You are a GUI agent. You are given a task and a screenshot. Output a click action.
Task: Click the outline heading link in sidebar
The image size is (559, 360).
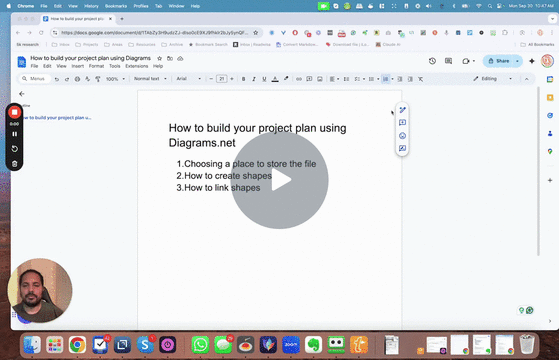[57, 118]
